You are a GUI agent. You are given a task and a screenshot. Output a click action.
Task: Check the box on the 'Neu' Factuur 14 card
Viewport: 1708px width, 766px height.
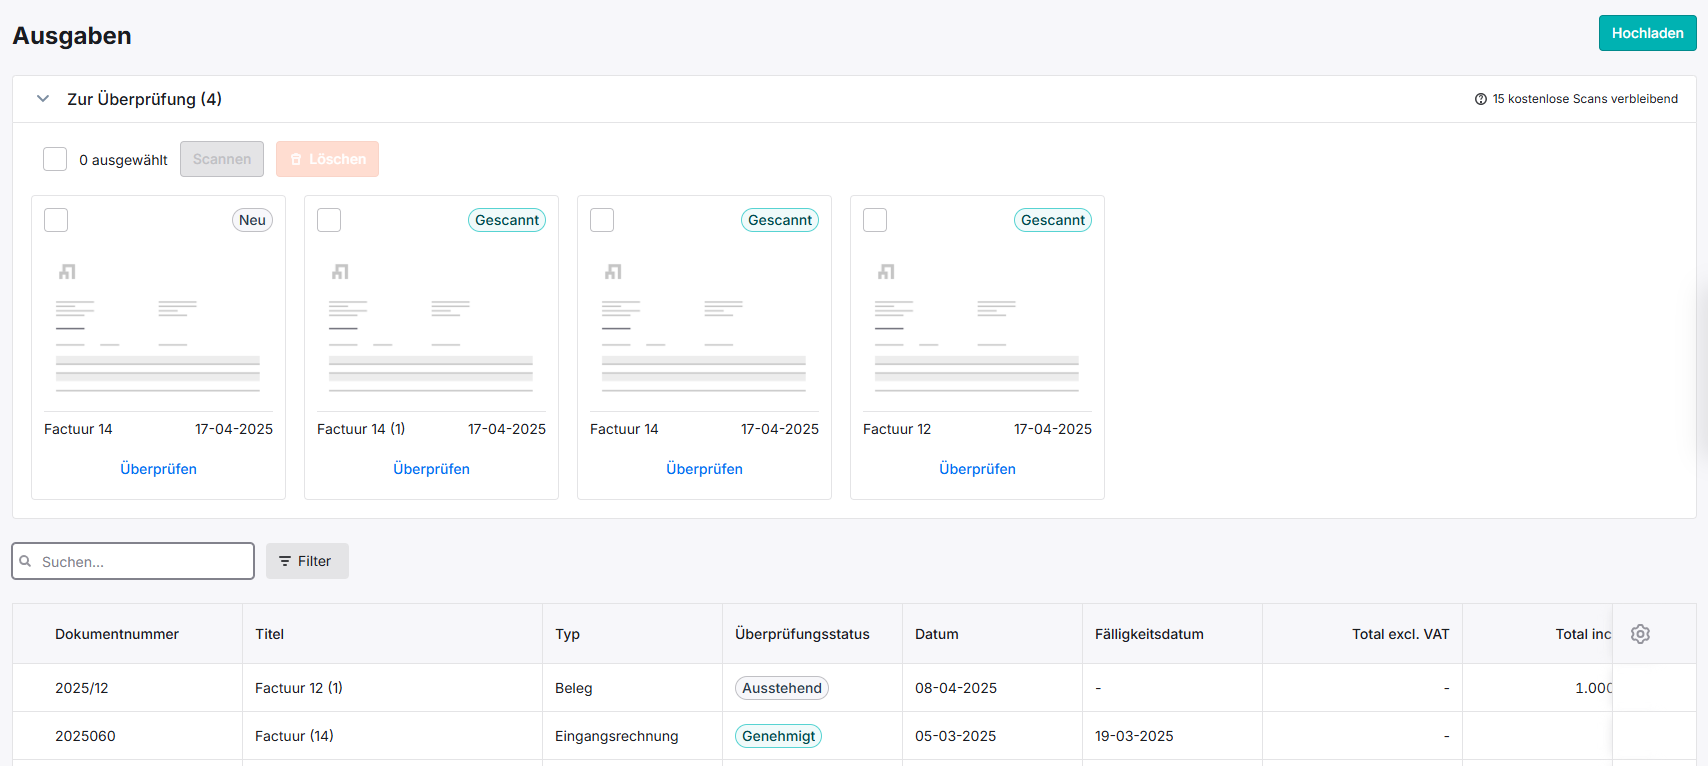[56, 220]
